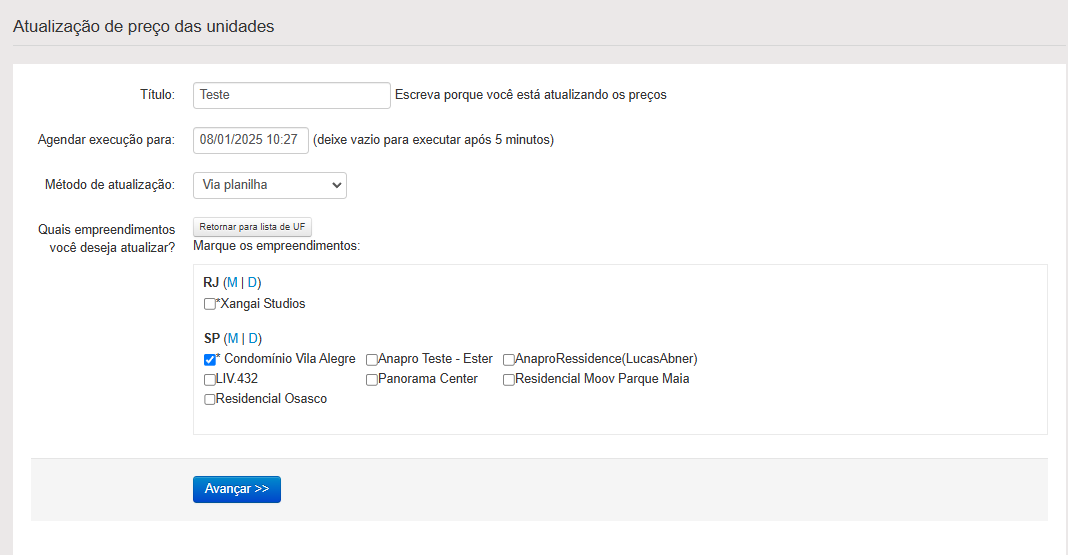The height and width of the screenshot is (555, 1068).
Task: Click the Método de atualização: label
Action: click(110, 185)
